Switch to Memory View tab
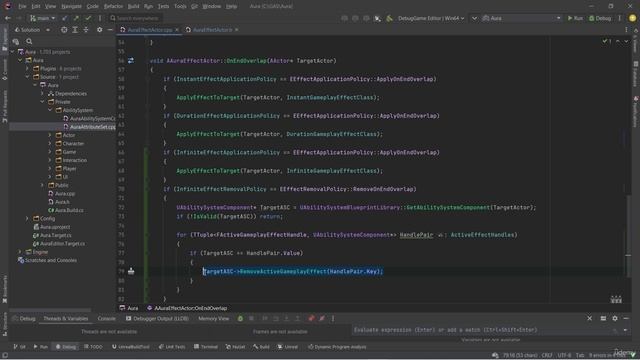The width and height of the screenshot is (640, 360). tap(213, 318)
